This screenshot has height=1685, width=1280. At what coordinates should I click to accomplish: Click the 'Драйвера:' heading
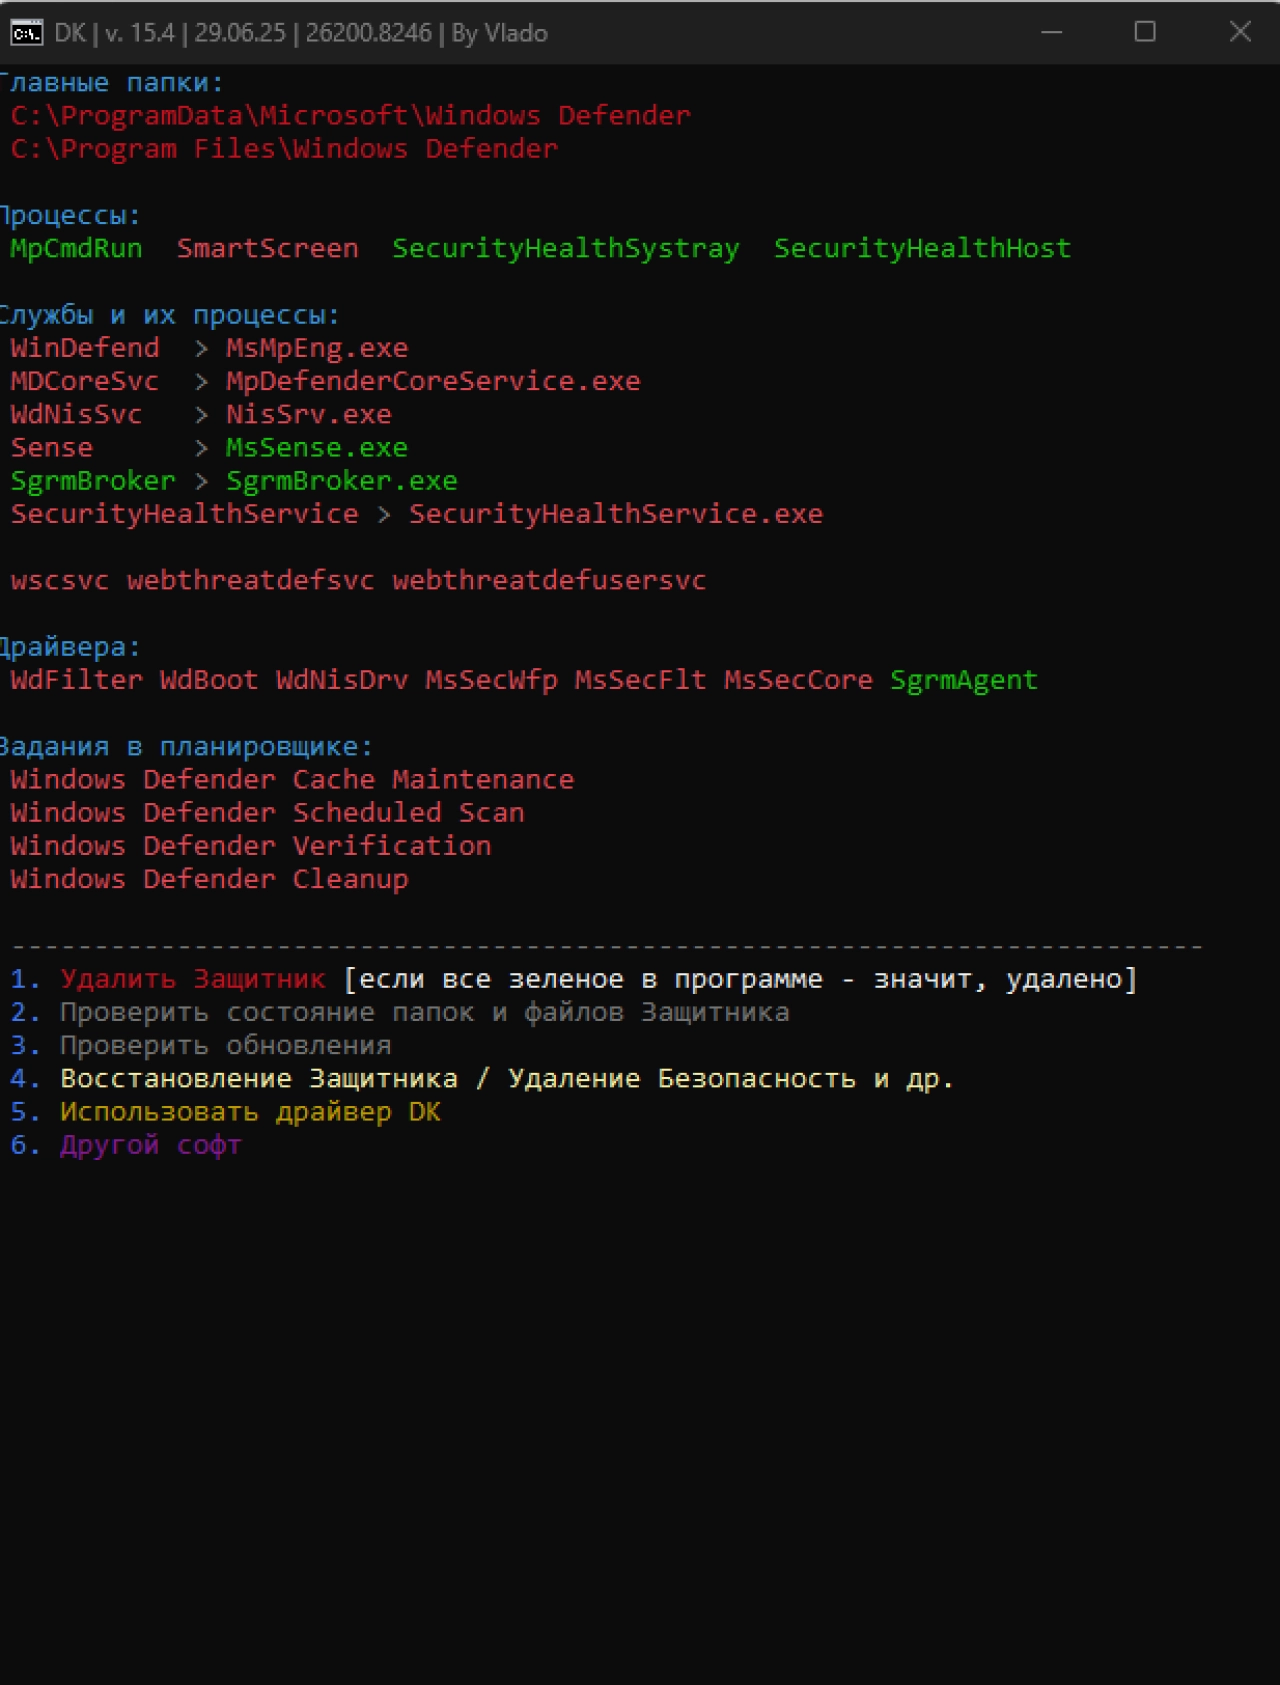70,647
